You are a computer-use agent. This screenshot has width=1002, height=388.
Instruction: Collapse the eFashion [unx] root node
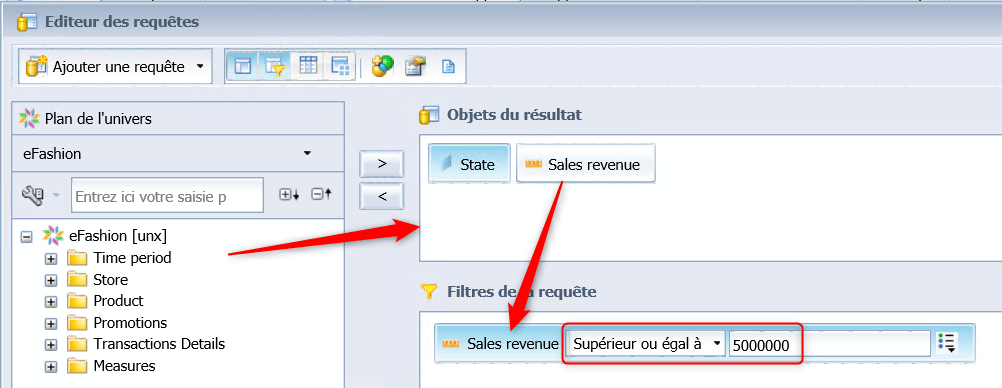click(26, 236)
